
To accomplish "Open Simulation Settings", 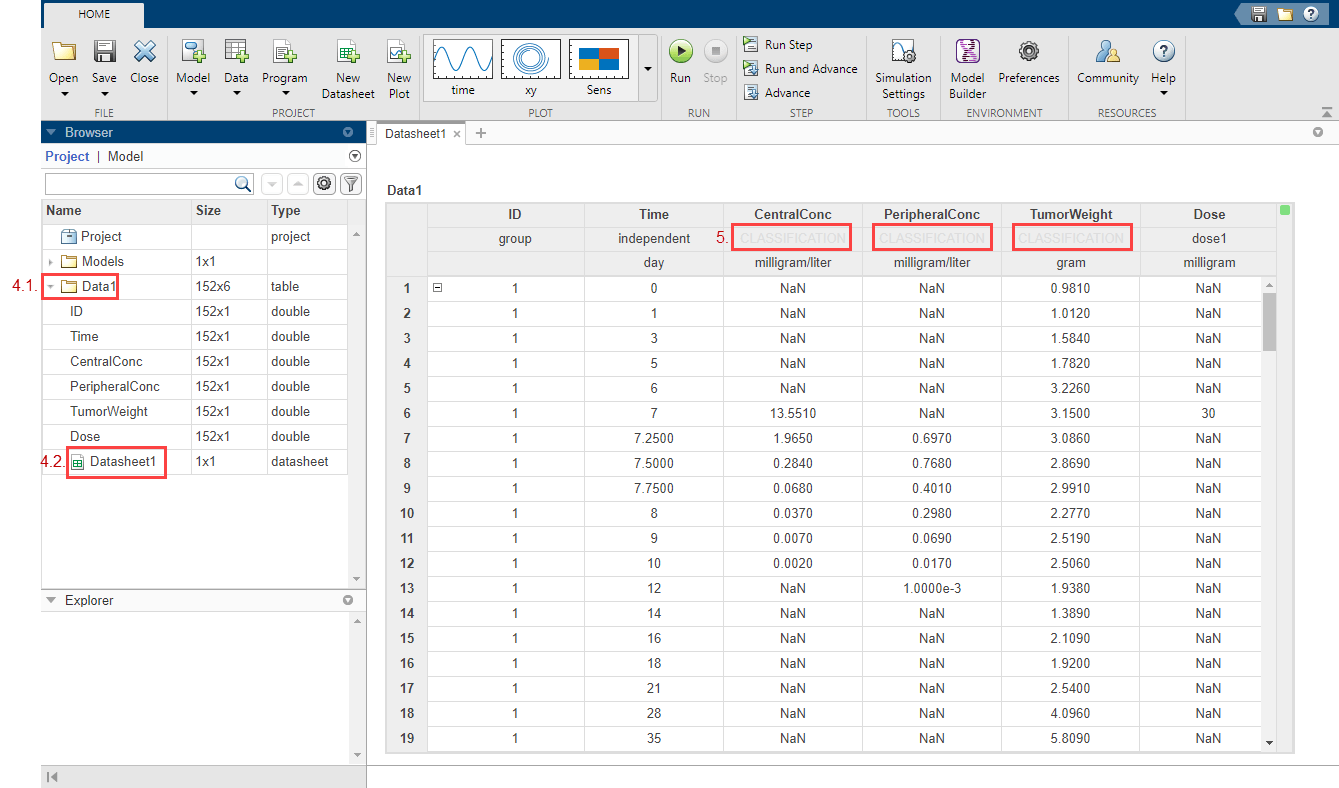I will (903, 53).
